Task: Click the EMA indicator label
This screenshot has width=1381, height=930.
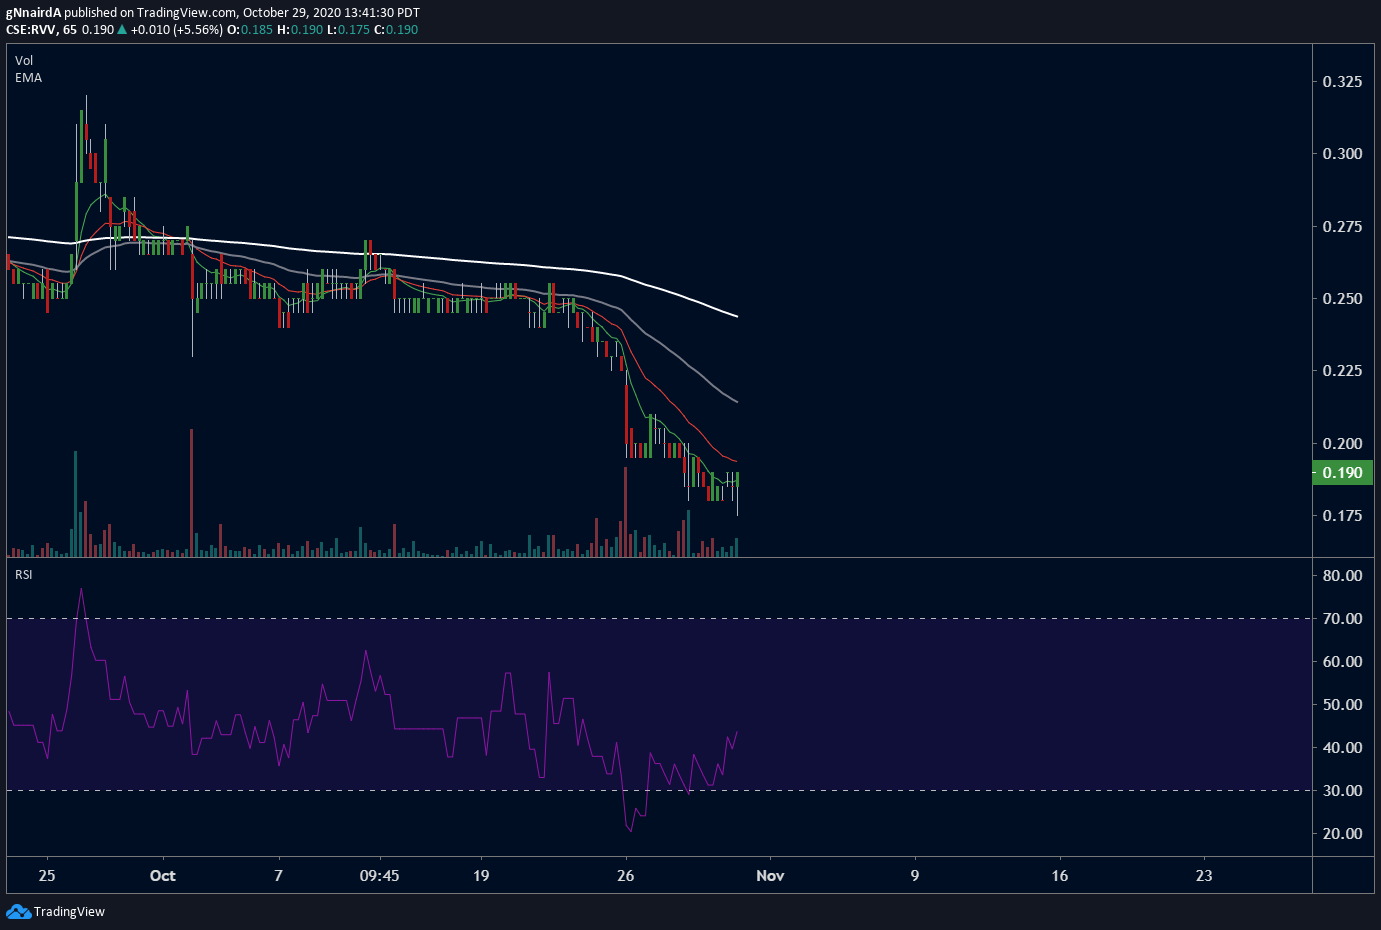Action: pos(28,78)
